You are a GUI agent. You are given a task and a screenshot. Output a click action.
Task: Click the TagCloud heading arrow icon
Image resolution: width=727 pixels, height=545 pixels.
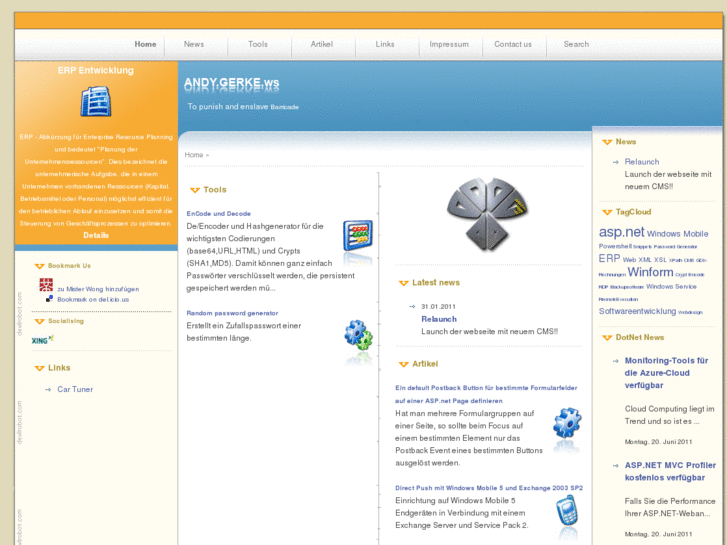[607, 212]
